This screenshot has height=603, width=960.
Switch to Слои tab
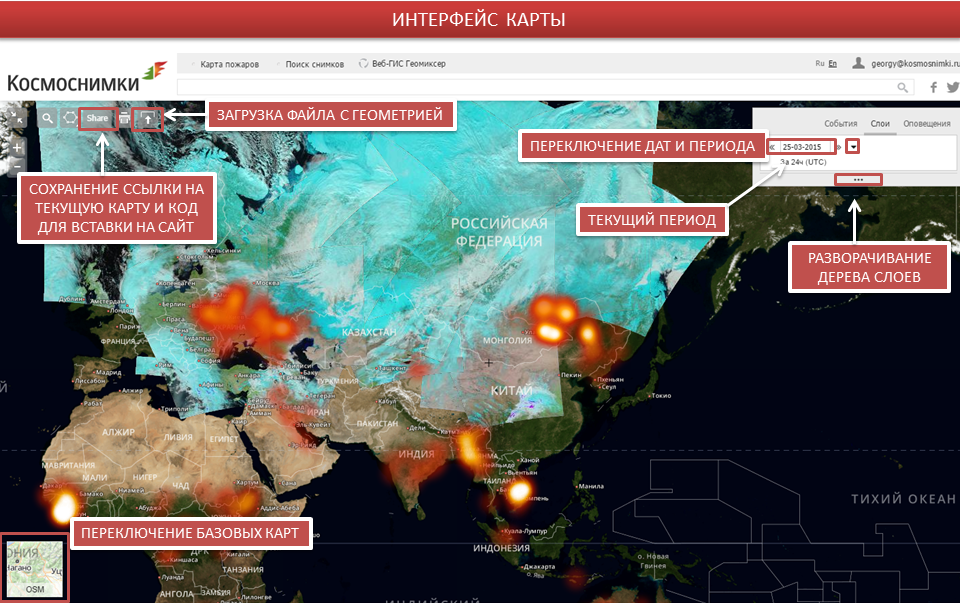coord(880,124)
